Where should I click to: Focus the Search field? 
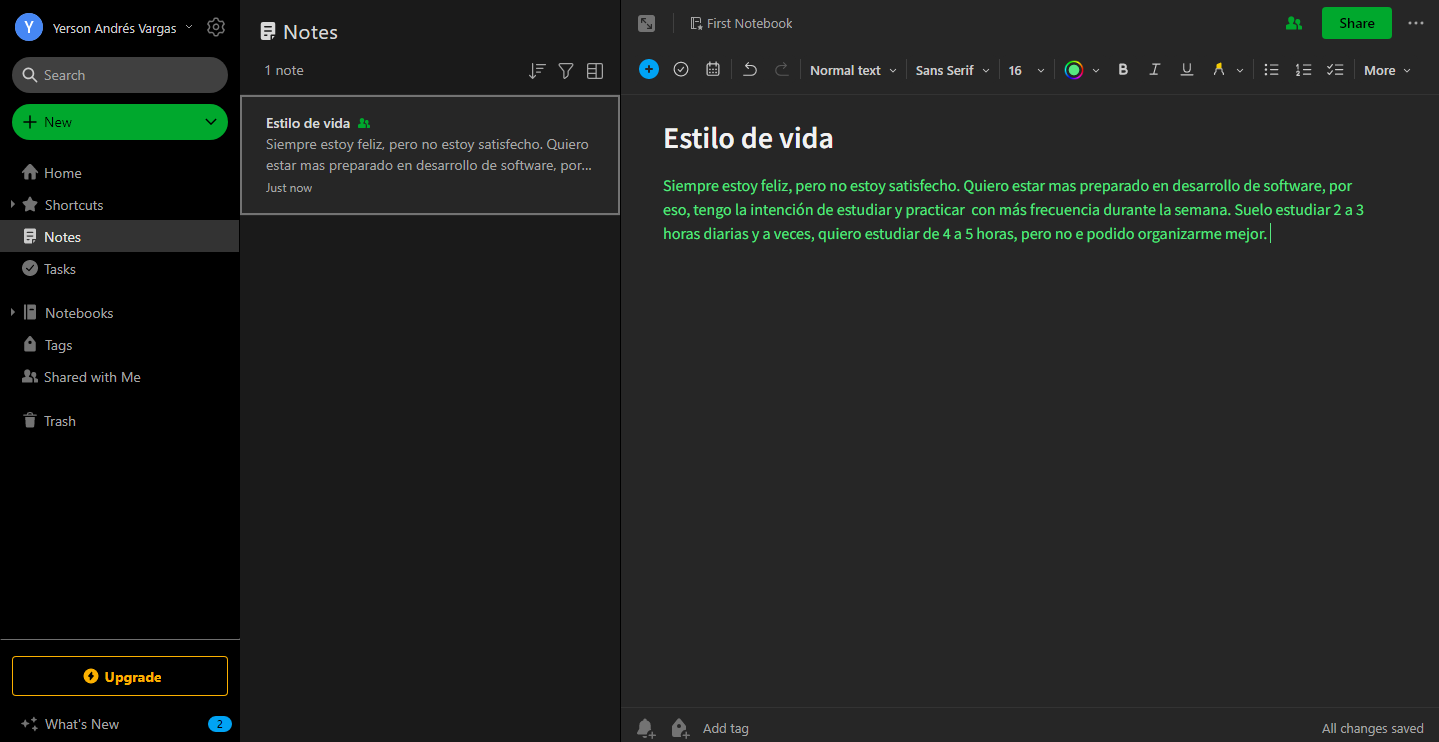point(120,75)
